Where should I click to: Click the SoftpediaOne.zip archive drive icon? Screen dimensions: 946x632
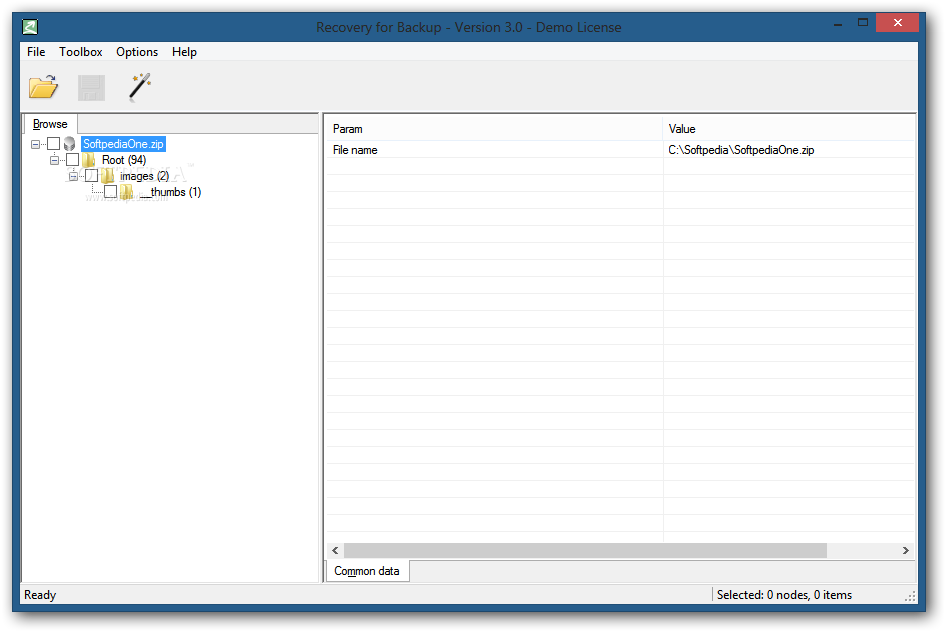tap(70, 144)
